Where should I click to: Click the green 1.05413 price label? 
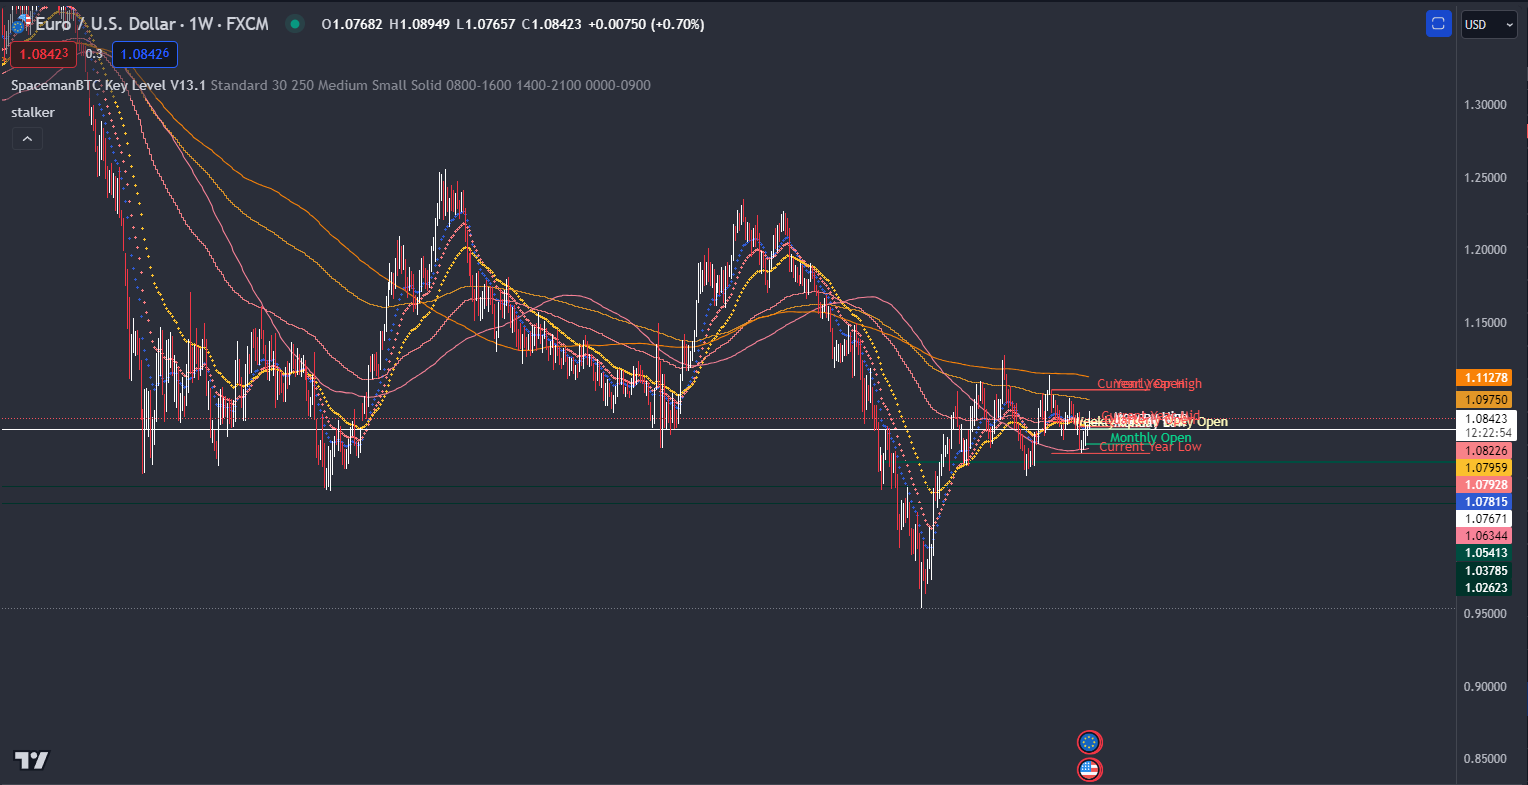[1486, 553]
